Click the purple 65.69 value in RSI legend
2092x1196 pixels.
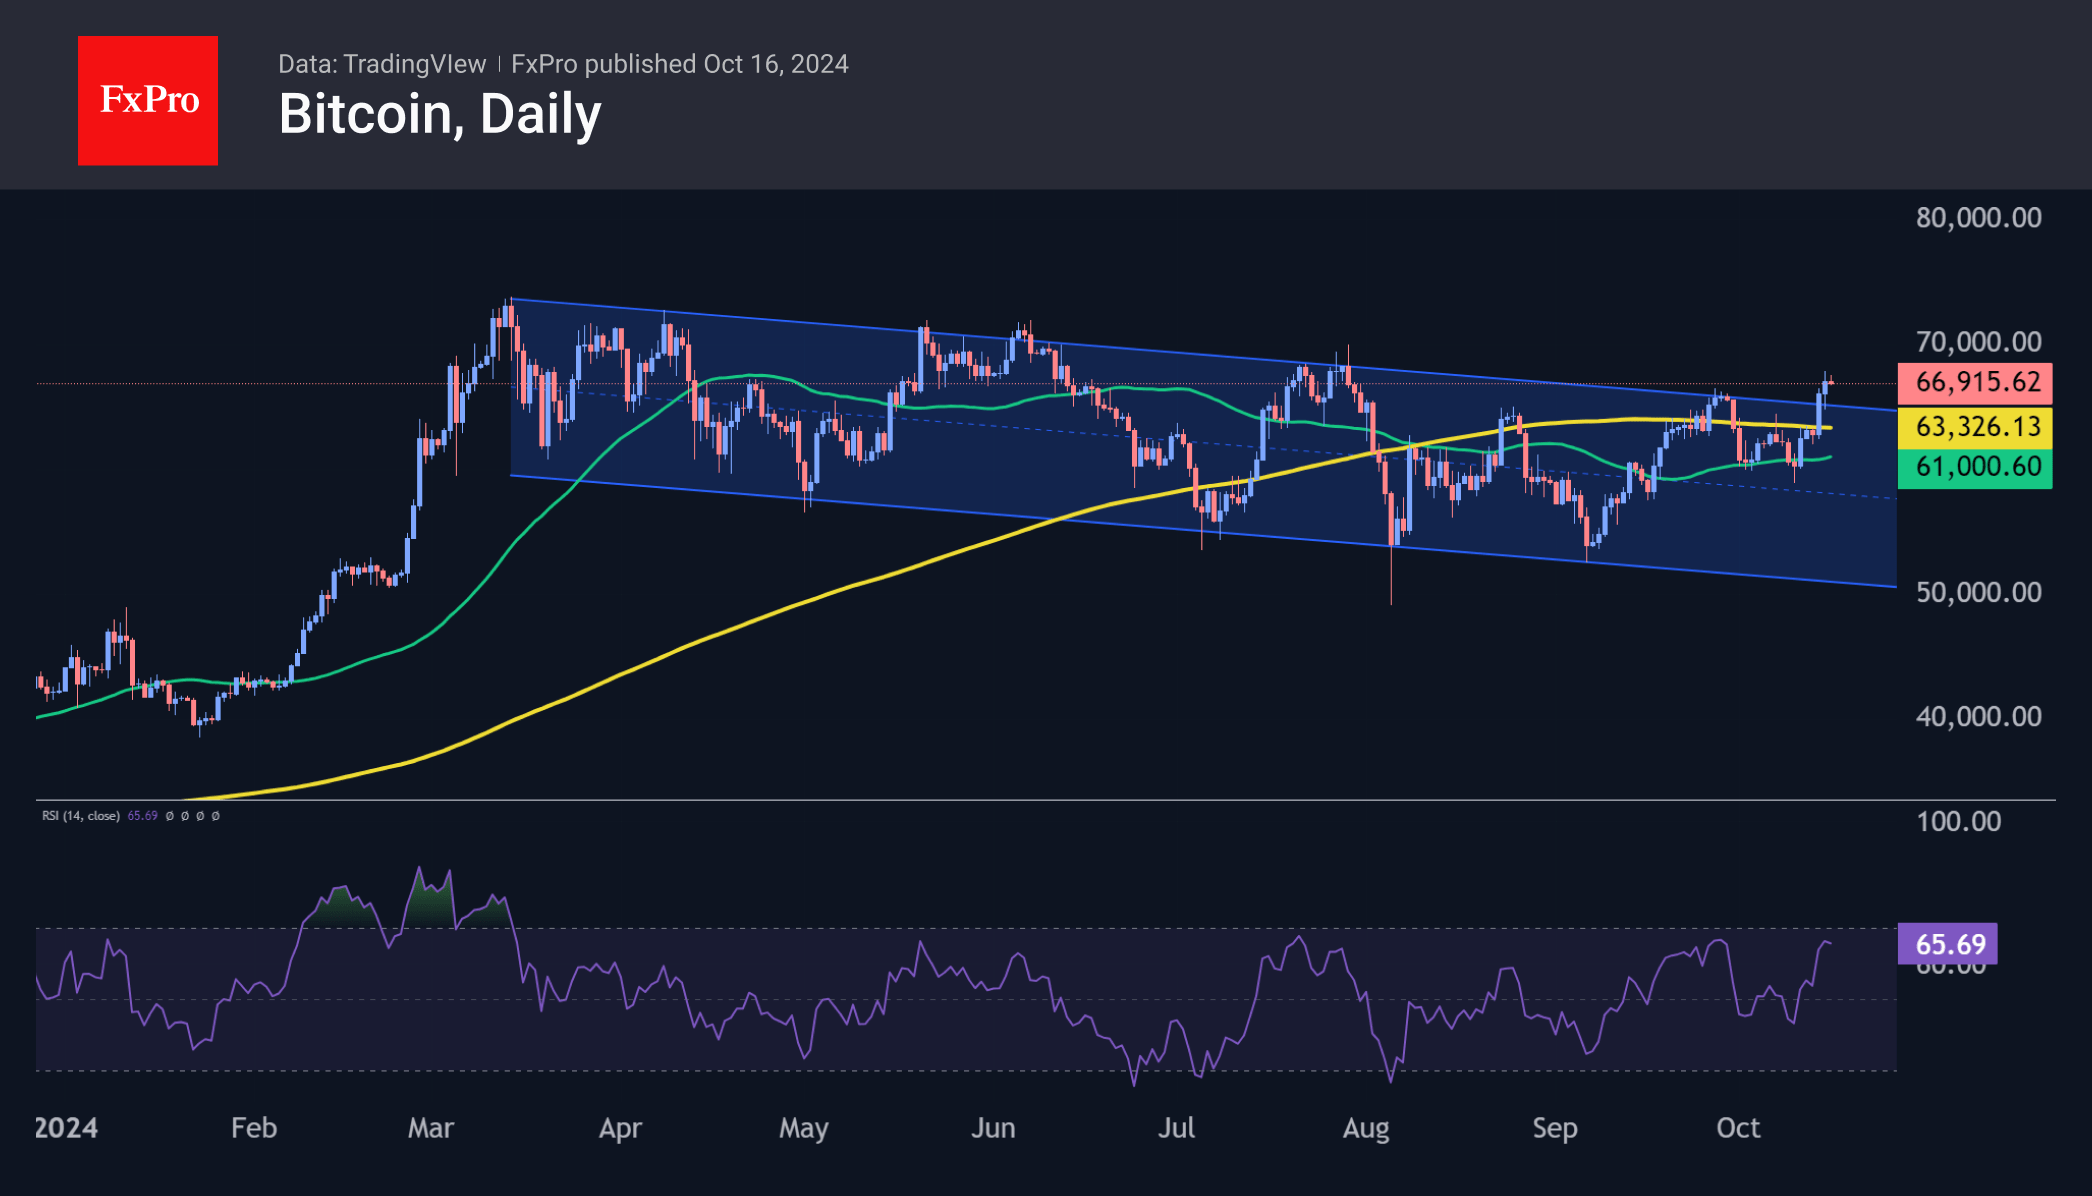point(142,816)
